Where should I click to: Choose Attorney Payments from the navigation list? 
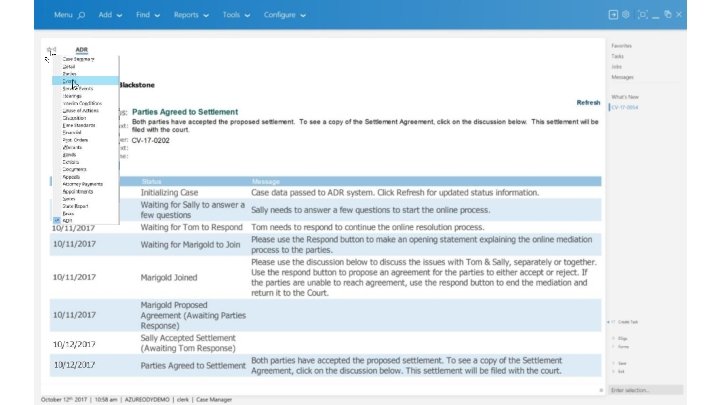[x=83, y=184]
